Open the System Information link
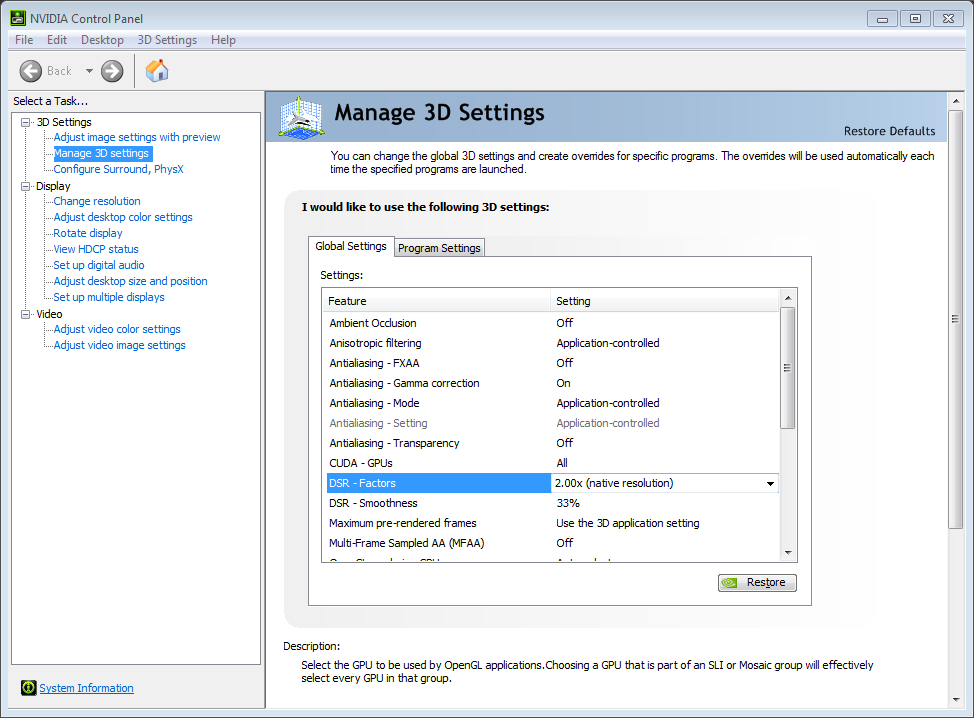 86,688
